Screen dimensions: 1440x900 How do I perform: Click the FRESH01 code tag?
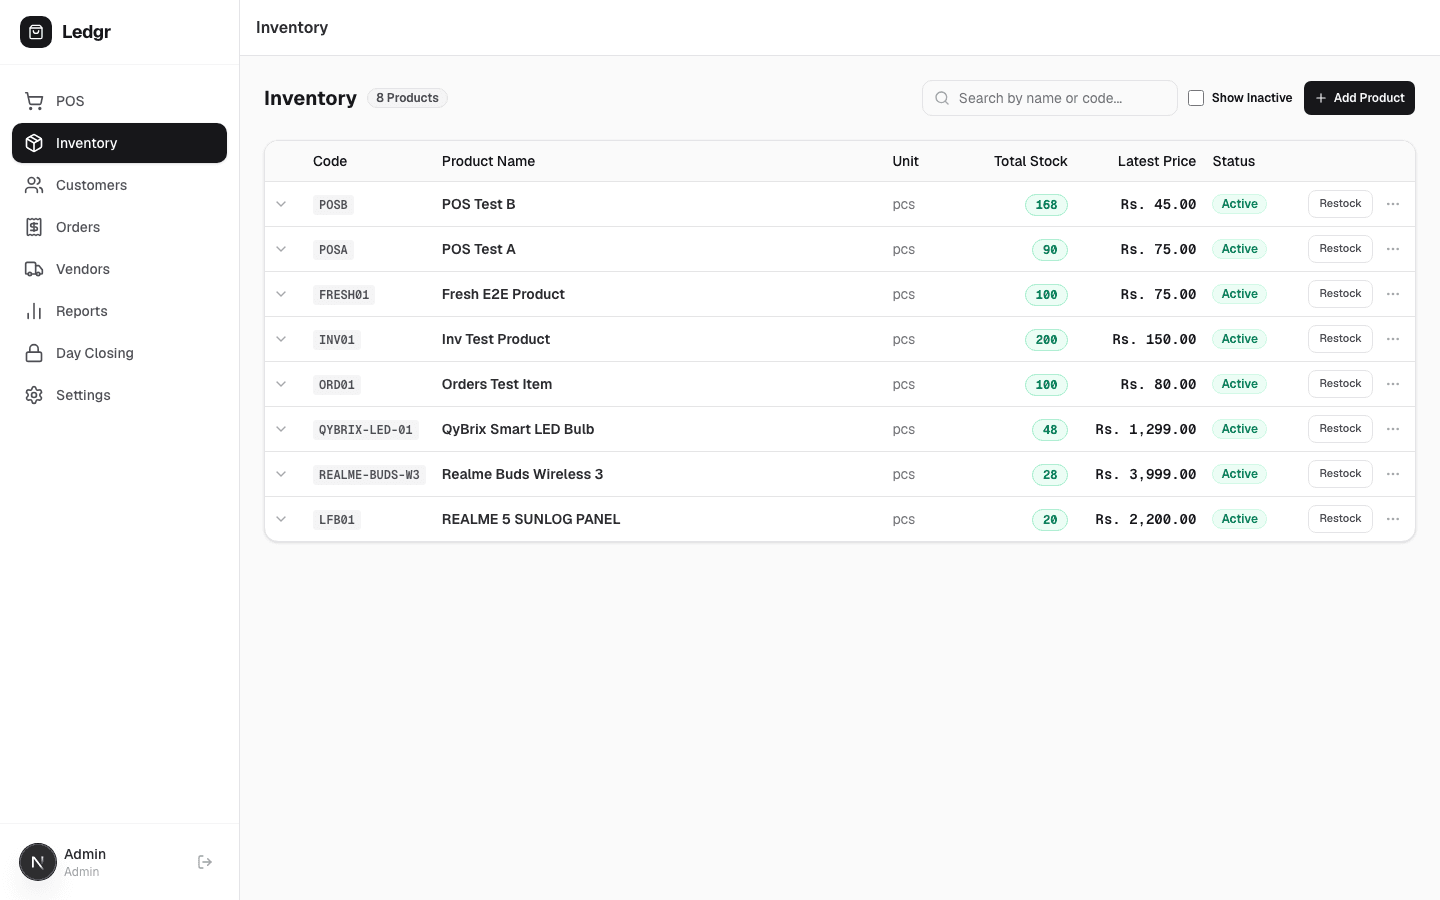coord(344,295)
